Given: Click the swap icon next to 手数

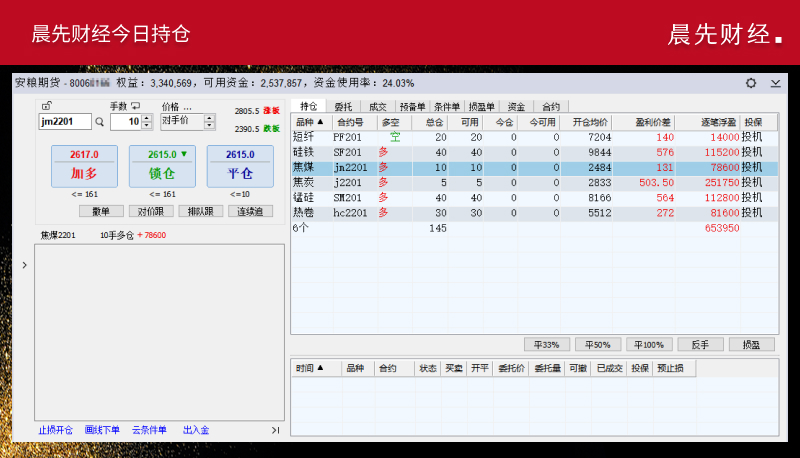Looking at the screenshot, I should coord(135,106).
